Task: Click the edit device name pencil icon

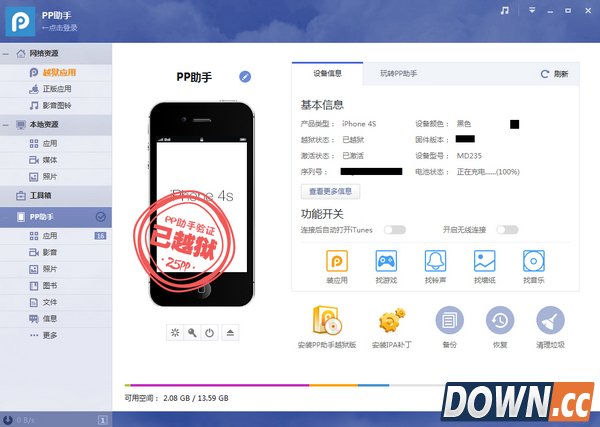Action: pyautogui.click(x=245, y=77)
